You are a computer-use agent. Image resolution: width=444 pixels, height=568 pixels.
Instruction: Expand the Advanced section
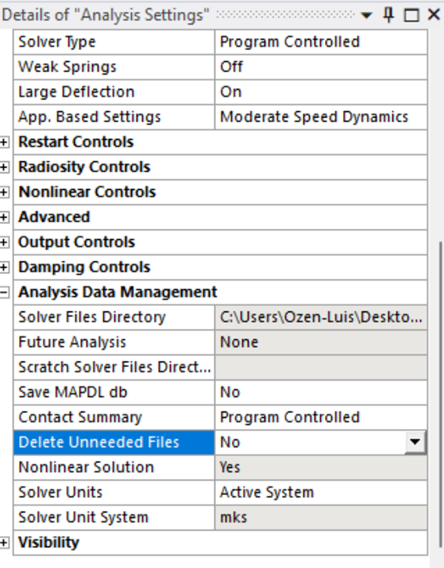[x=4, y=217]
